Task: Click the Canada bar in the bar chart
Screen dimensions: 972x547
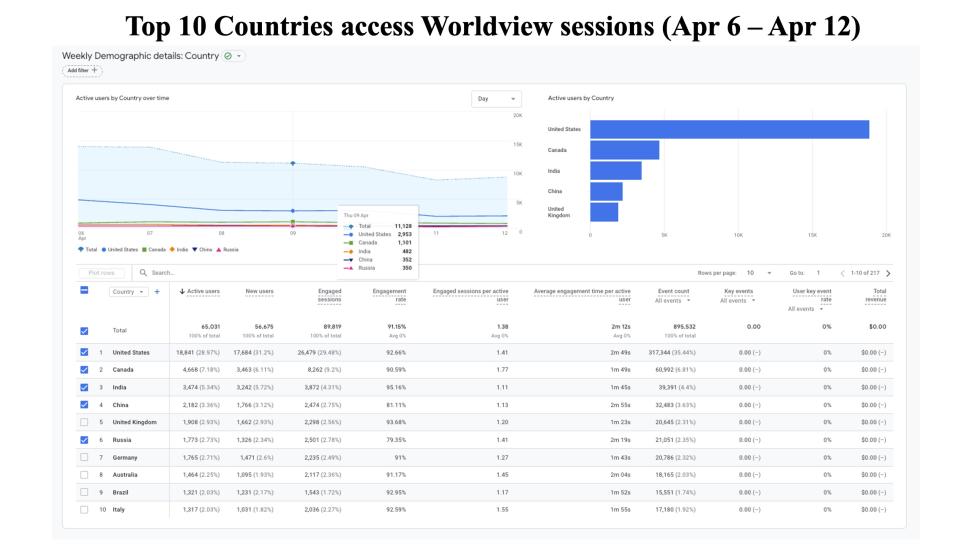Action: coord(624,150)
